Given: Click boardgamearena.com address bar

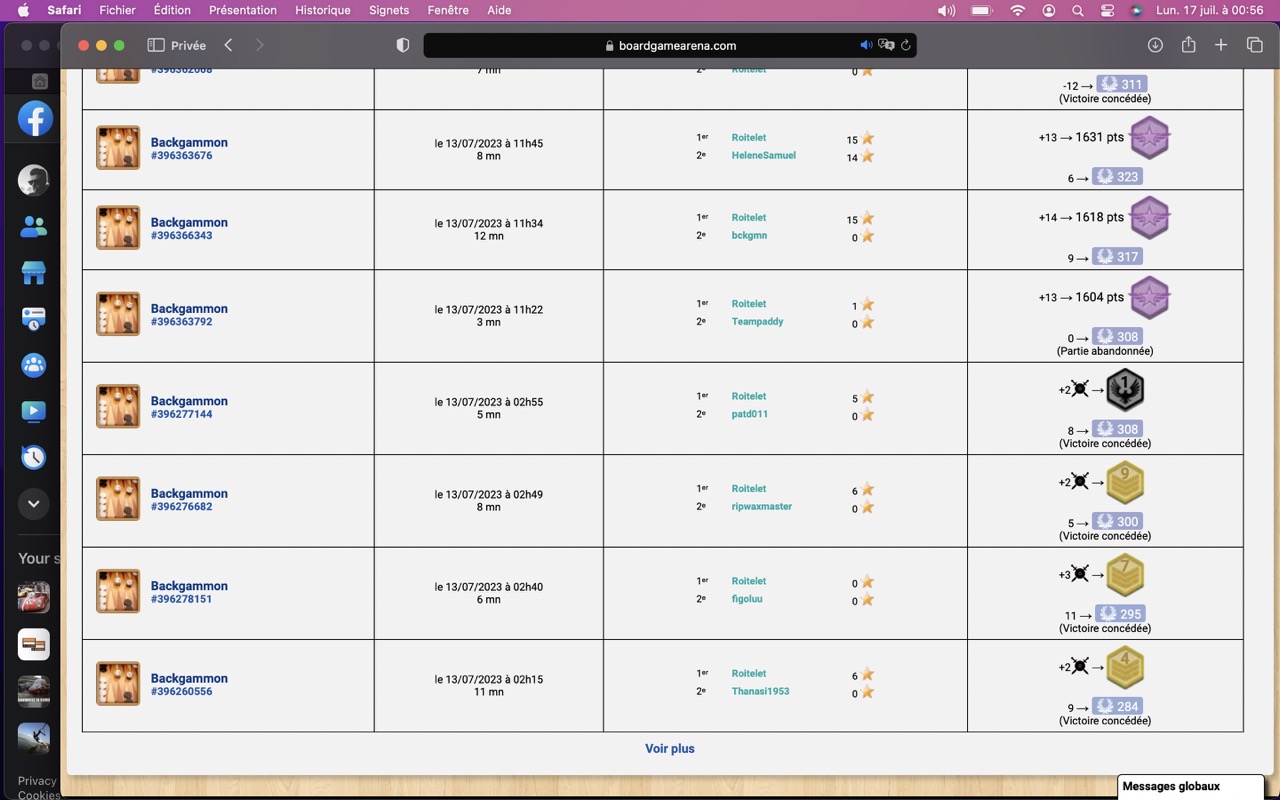Looking at the screenshot, I should point(670,45).
